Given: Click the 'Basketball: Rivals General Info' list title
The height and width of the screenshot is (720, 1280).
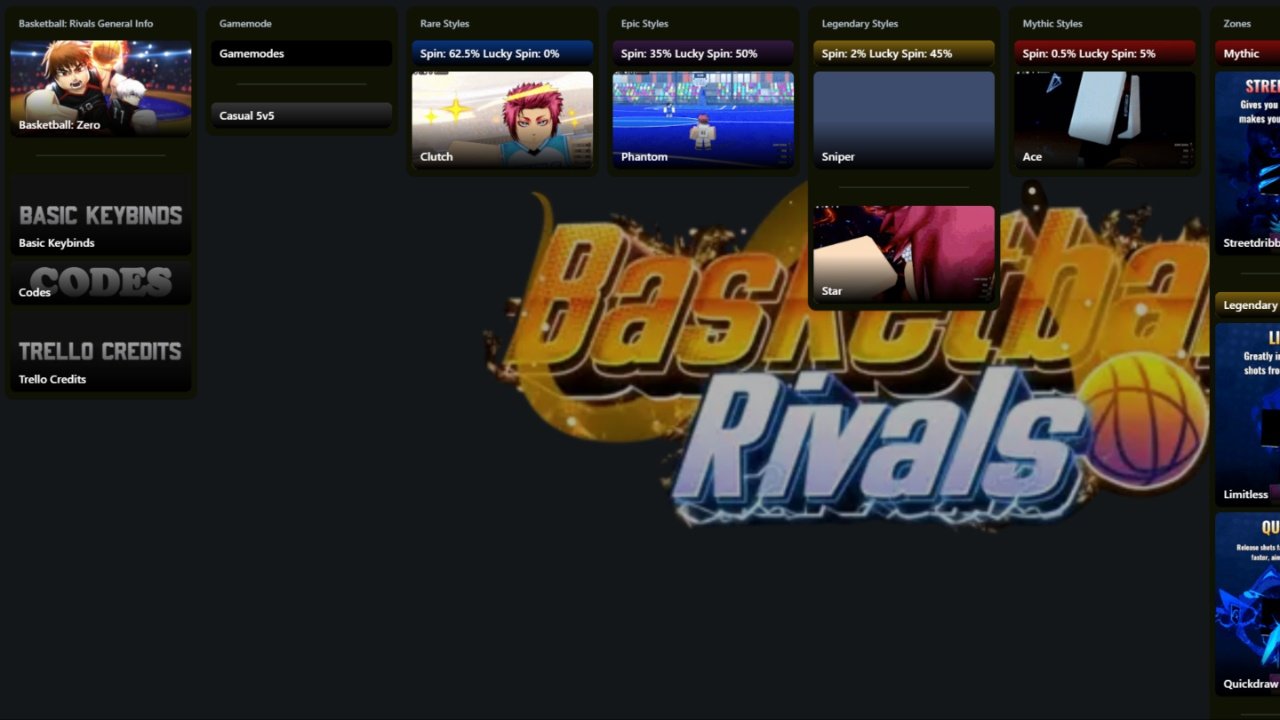Looking at the screenshot, I should 86,23.
